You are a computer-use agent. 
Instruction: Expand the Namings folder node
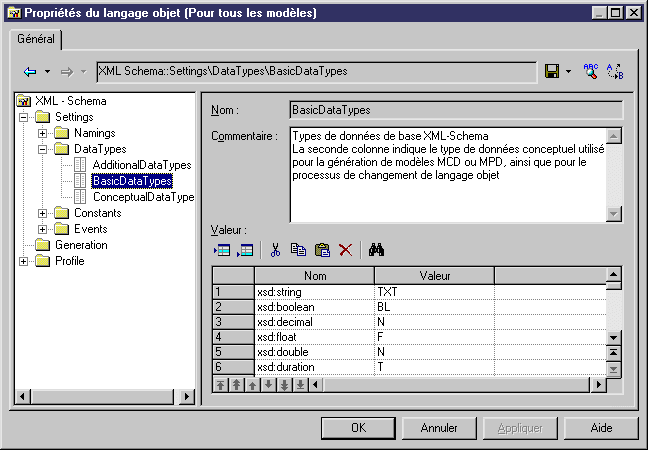click(42, 133)
